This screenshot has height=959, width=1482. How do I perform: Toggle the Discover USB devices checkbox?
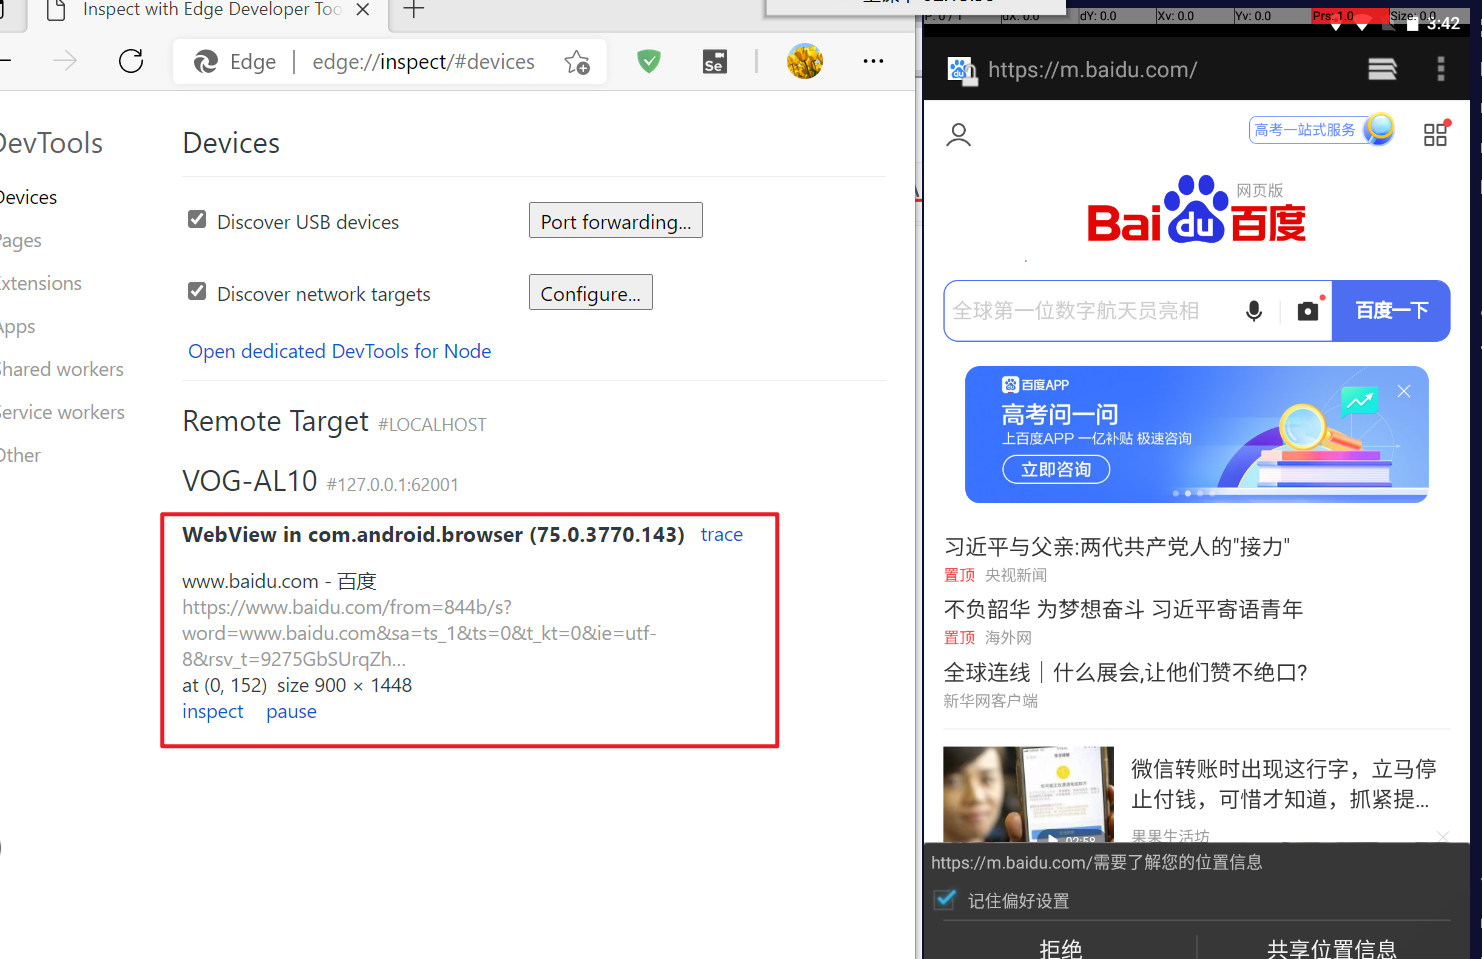(197, 220)
